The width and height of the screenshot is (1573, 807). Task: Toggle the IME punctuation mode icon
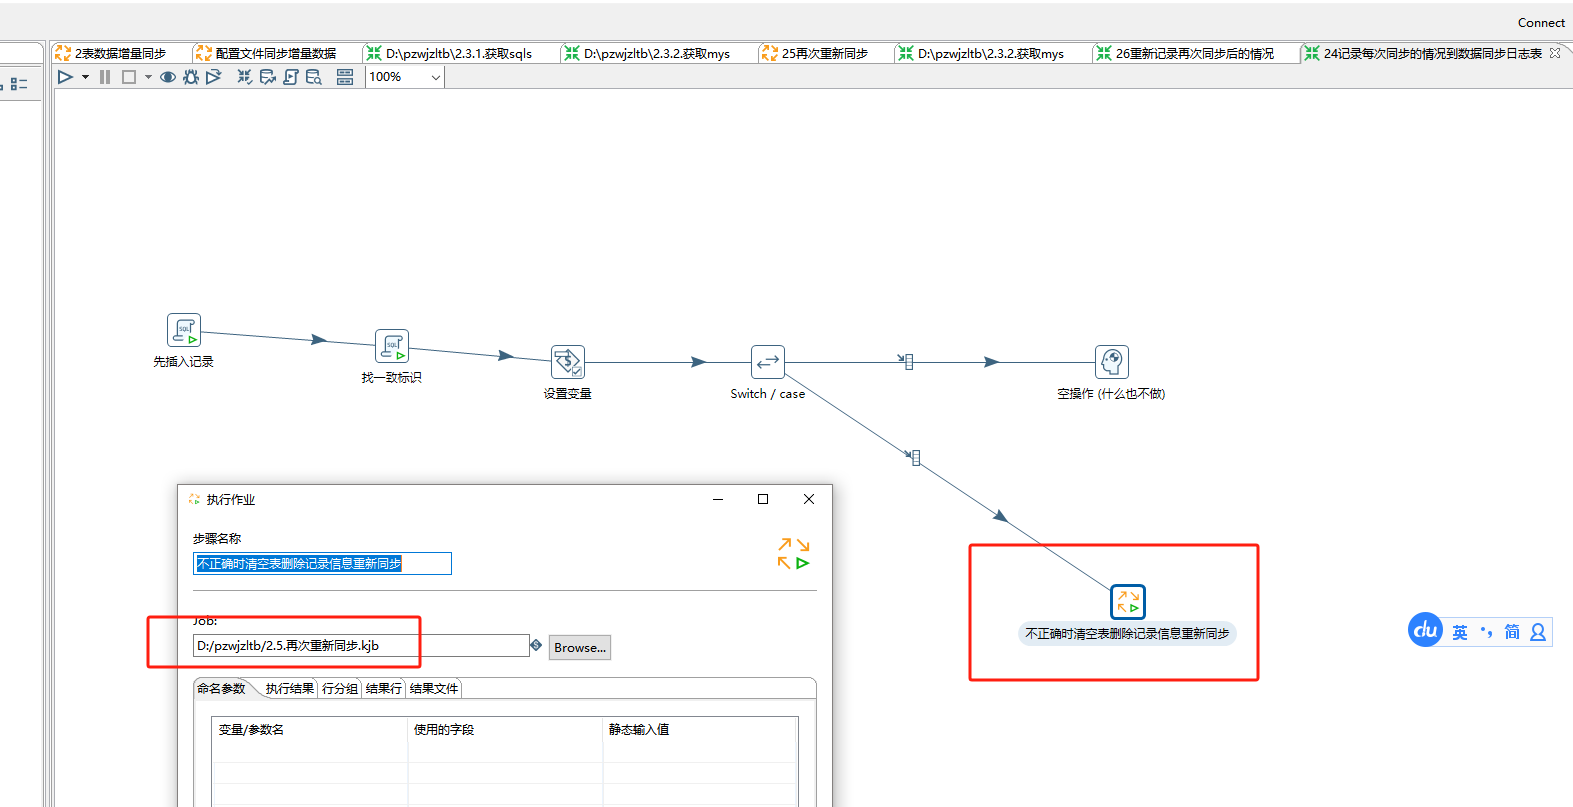coord(1486,632)
